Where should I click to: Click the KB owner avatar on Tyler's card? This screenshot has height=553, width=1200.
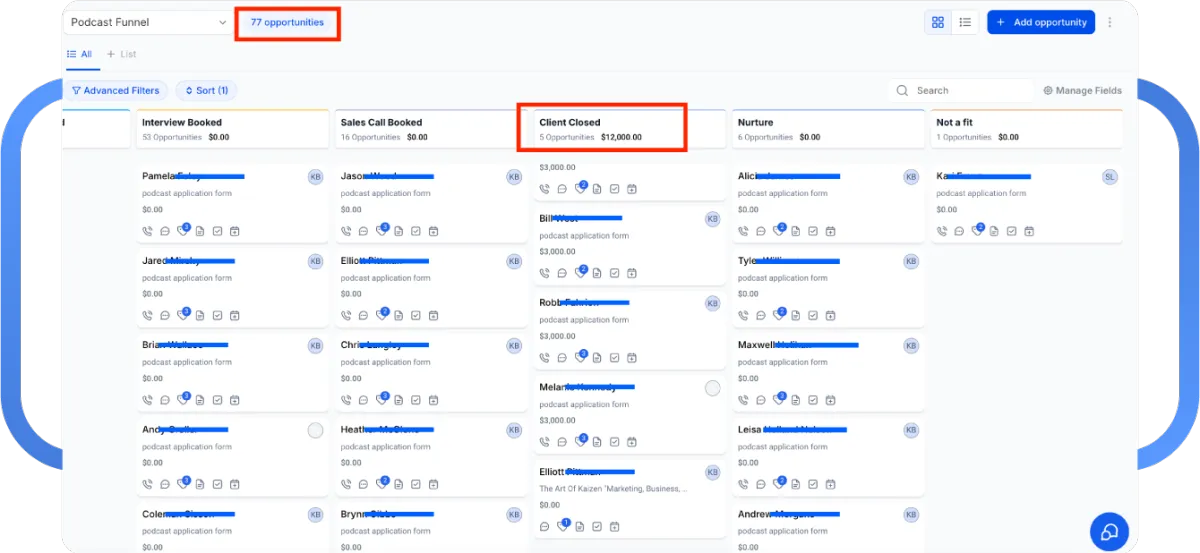click(910, 261)
